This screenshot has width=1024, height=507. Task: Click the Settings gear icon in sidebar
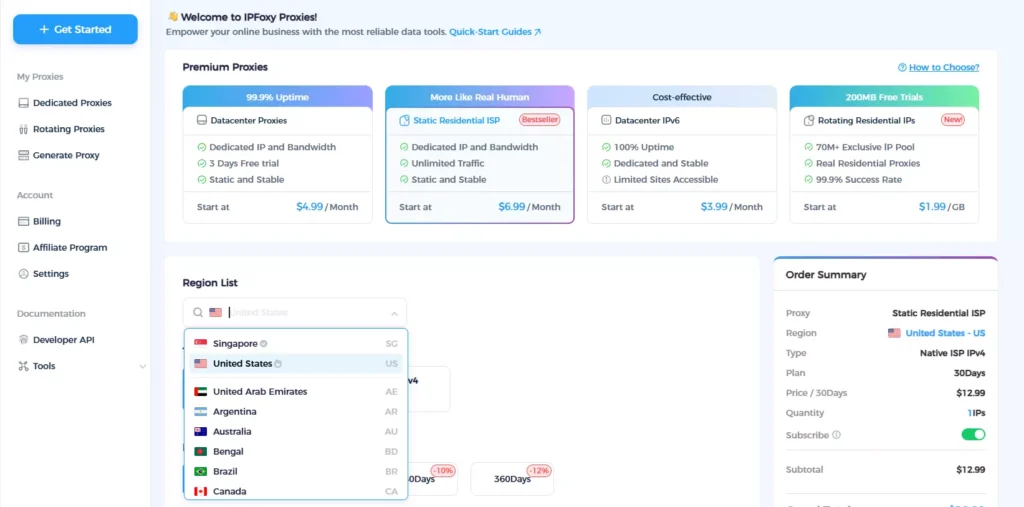click(24, 273)
